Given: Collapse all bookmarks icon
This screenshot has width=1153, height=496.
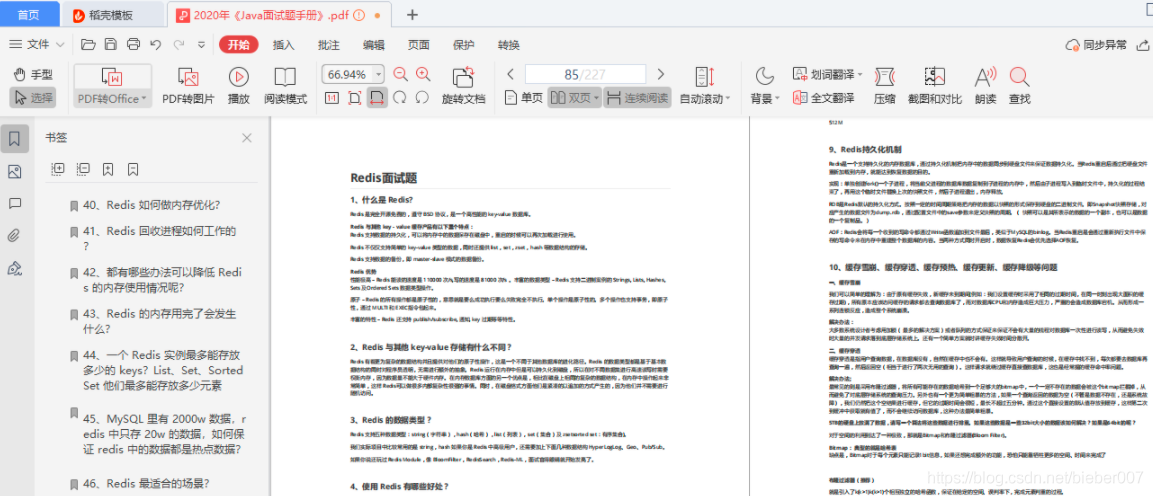Looking at the screenshot, I should [83, 169].
